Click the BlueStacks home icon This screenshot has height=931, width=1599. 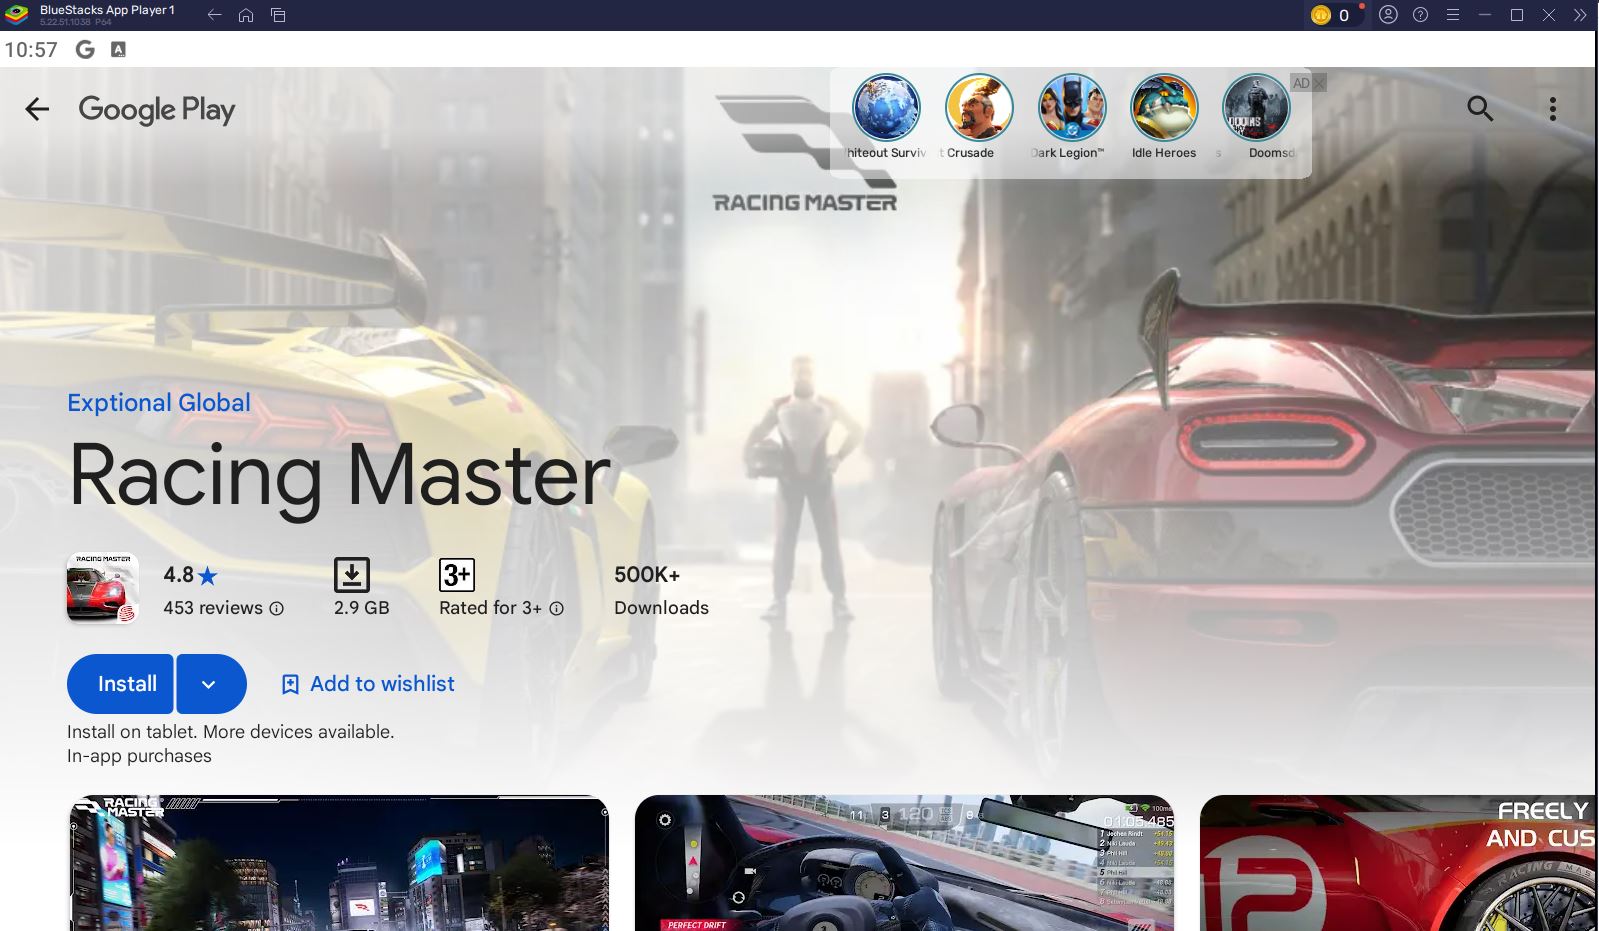click(246, 15)
